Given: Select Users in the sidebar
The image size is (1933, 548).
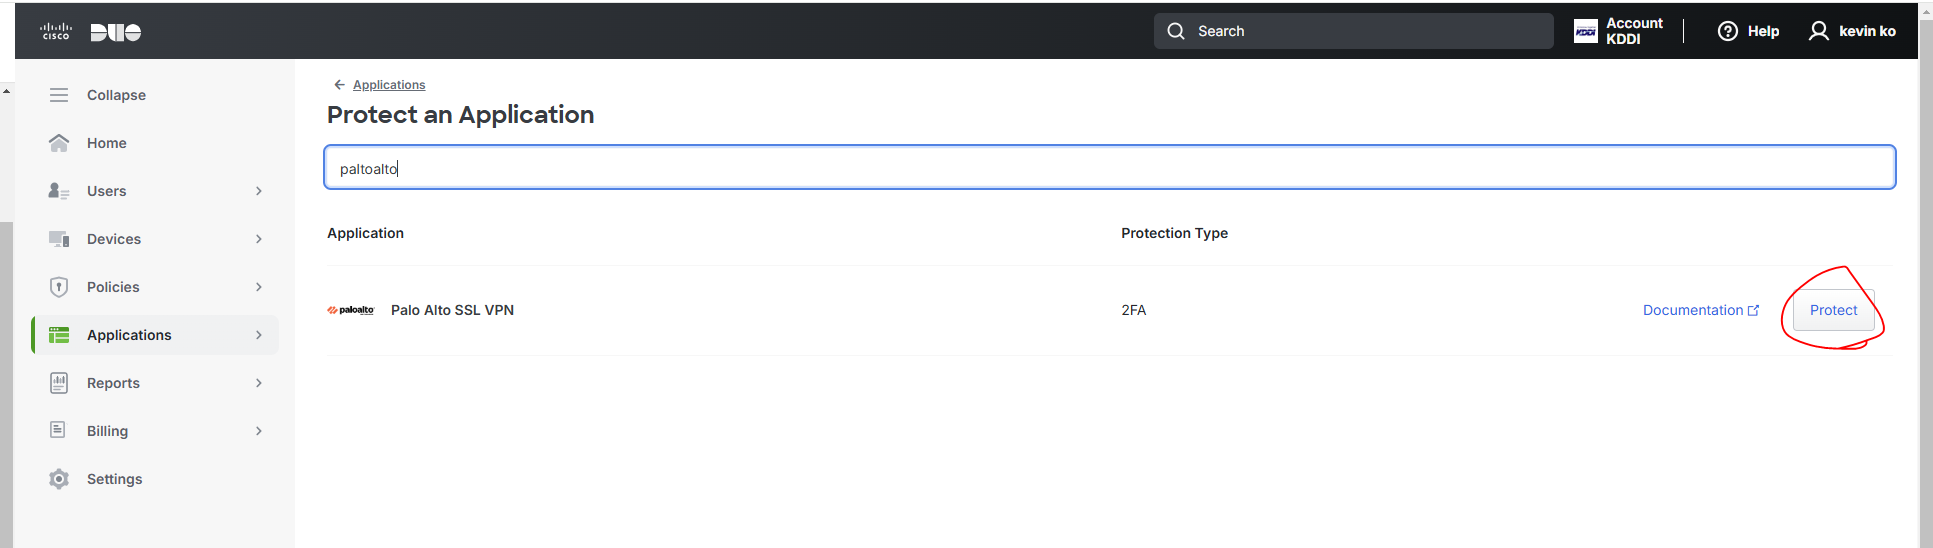Looking at the screenshot, I should tap(156, 191).
